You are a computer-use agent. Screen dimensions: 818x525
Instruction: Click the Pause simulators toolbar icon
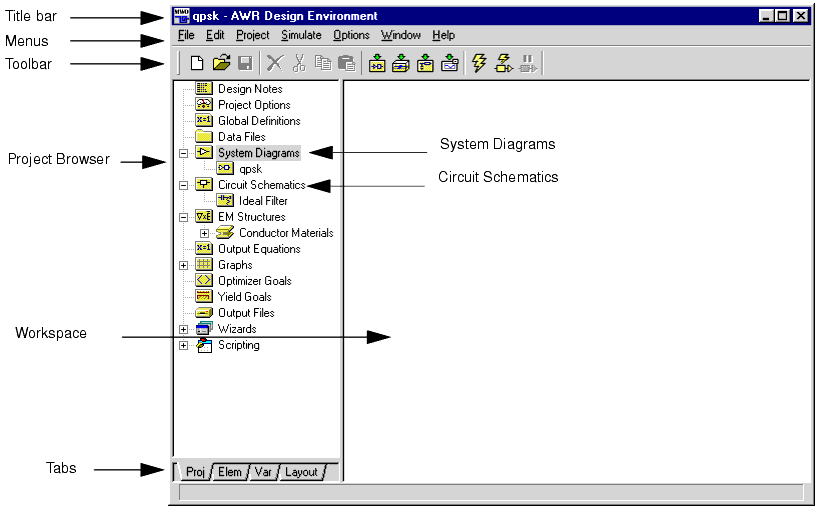pos(528,63)
